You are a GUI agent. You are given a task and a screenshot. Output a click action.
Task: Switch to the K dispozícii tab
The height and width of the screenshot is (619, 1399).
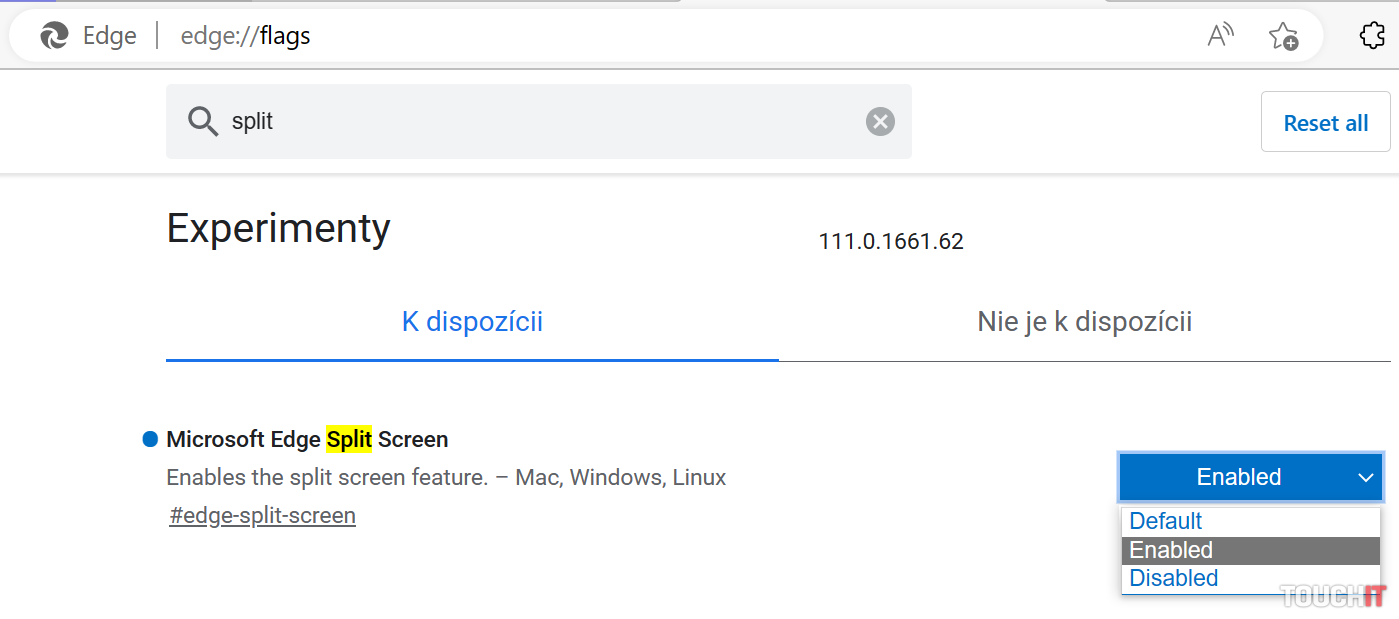[x=472, y=322]
